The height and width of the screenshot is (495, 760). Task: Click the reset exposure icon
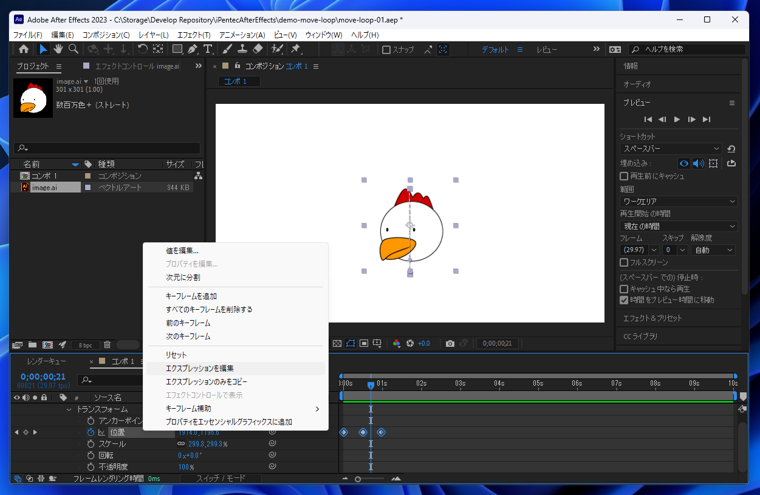tap(410, 343)
